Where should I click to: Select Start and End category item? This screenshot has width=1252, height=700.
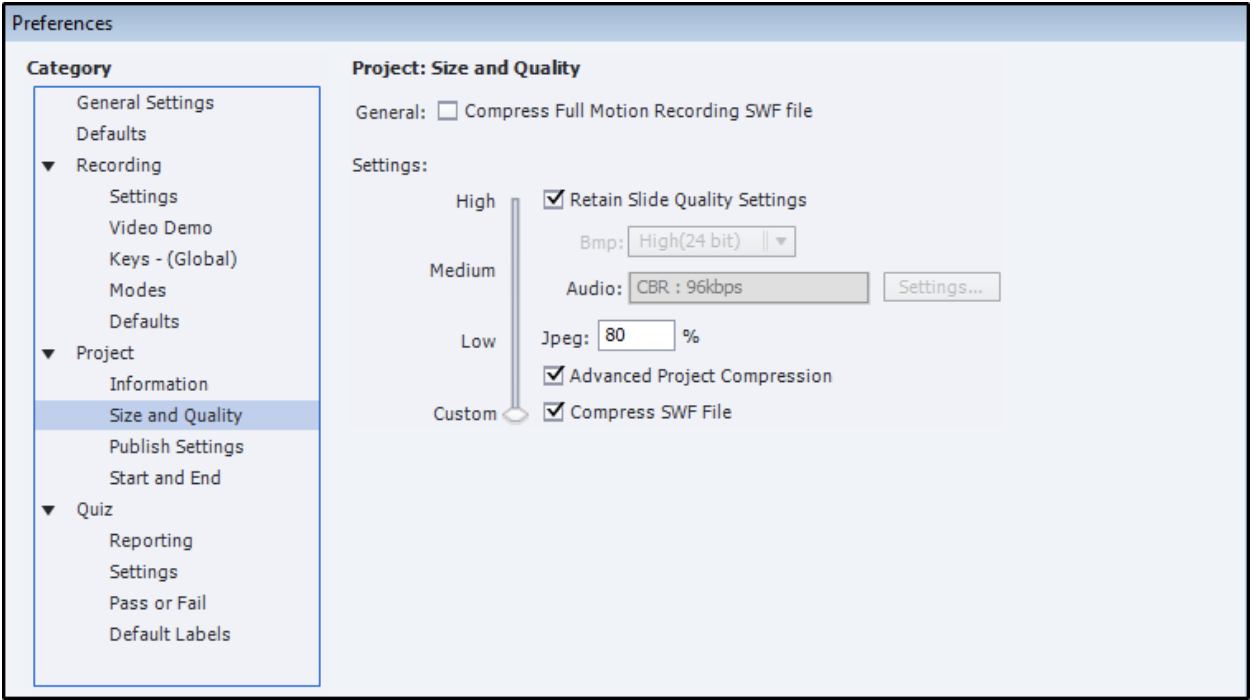(x=165, y=478)
